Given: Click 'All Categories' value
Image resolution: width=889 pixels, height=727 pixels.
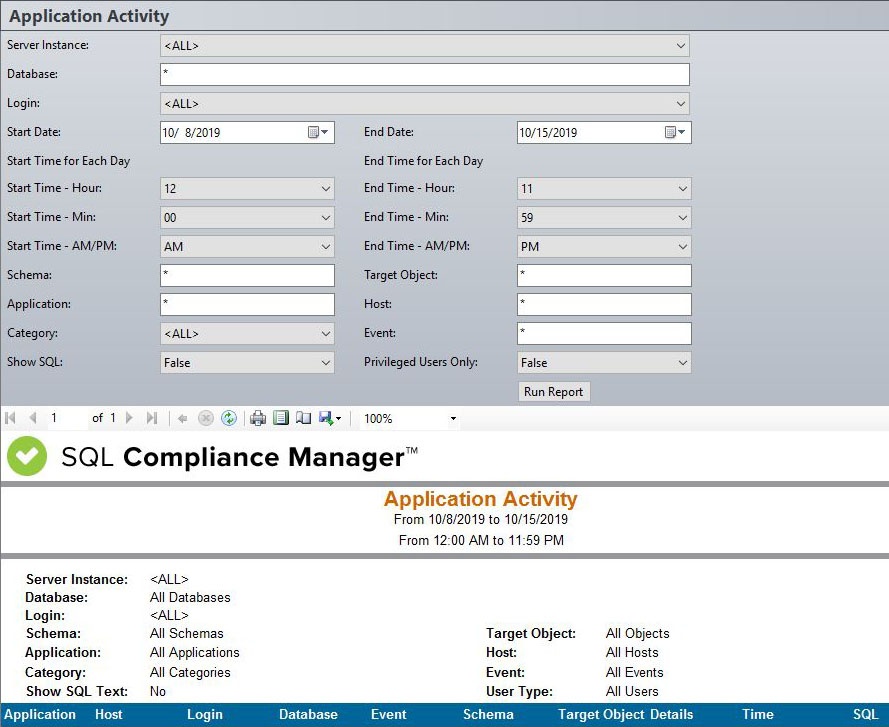Looking at the screenshot, I should pyautogui.click(x=190, y=673).
